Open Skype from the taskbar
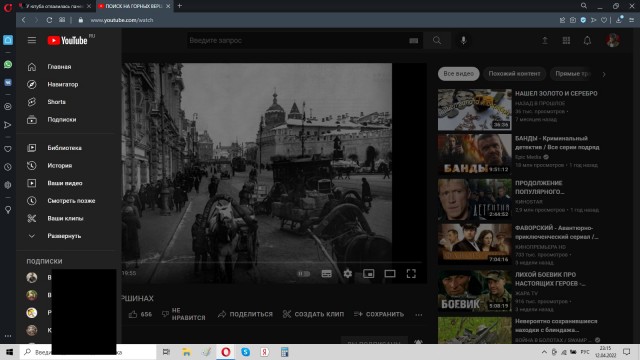Screen dimensions: 640x360 (x=245, y=352)
